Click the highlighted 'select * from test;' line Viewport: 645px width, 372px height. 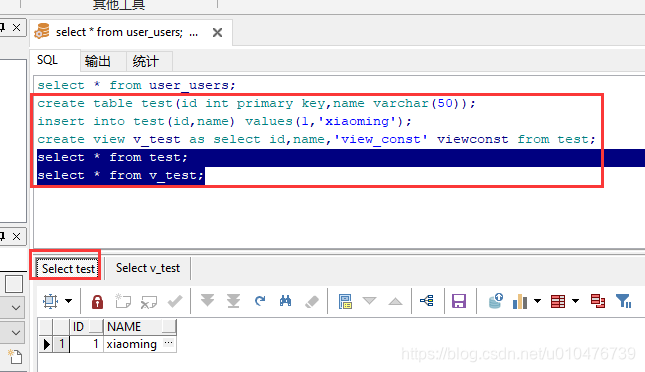(x=112, y=158)
